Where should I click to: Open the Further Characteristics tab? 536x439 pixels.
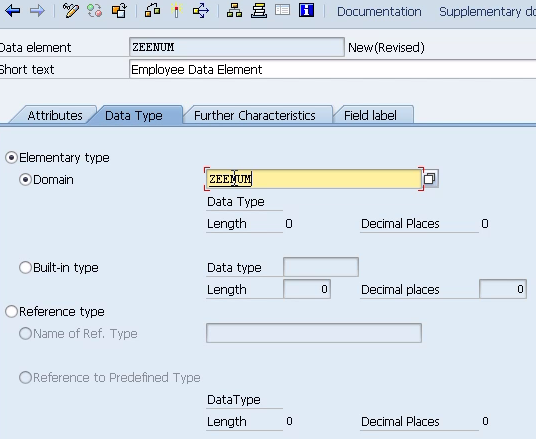255,116
